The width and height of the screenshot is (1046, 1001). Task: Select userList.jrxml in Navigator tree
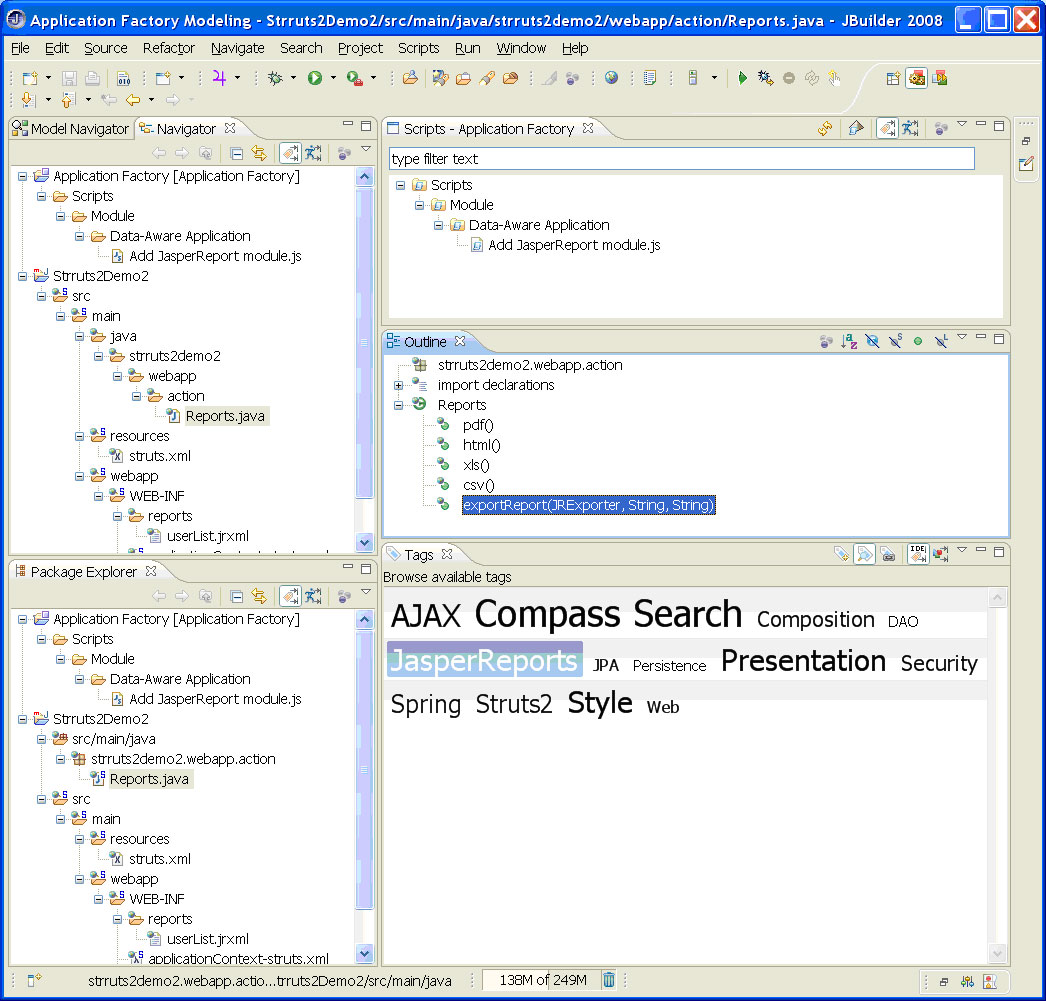pyautogui.click(x=207, y=536)
